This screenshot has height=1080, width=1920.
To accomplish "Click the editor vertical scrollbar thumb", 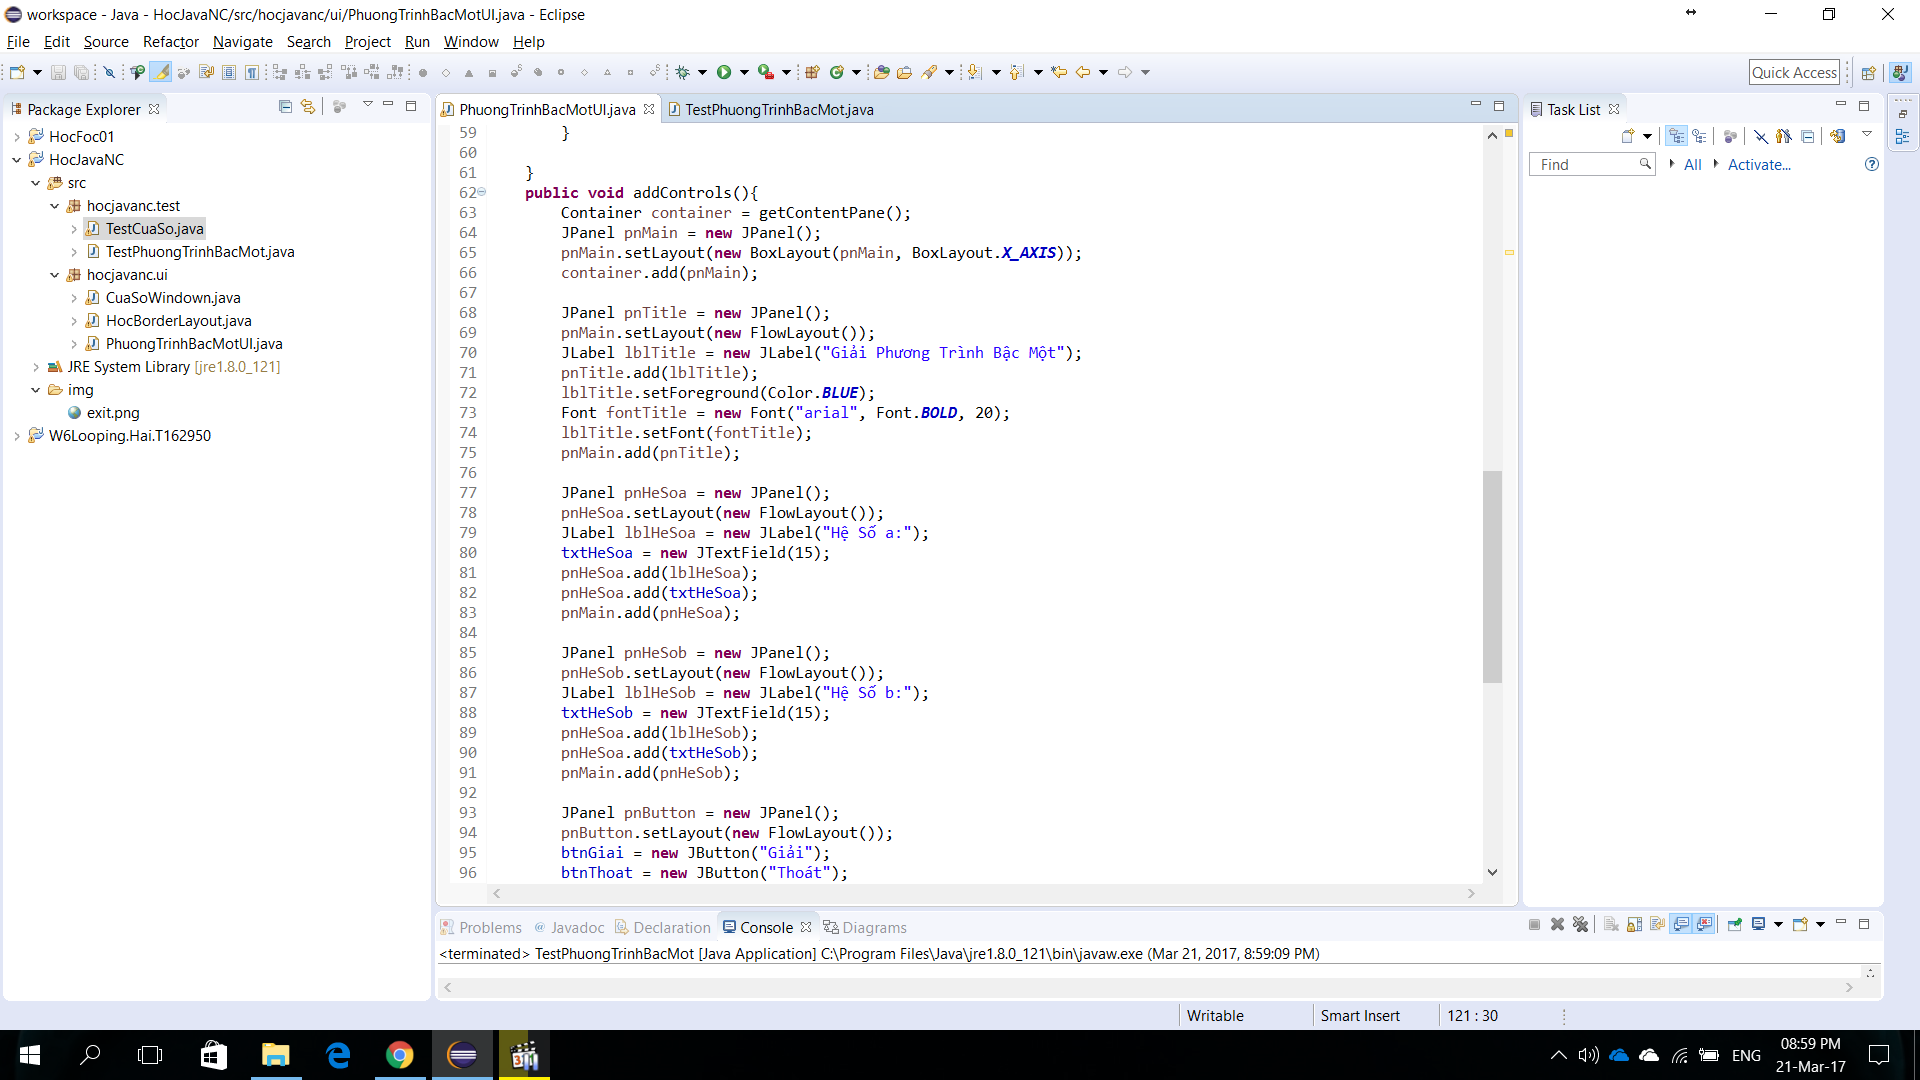I will (1492, 576).
